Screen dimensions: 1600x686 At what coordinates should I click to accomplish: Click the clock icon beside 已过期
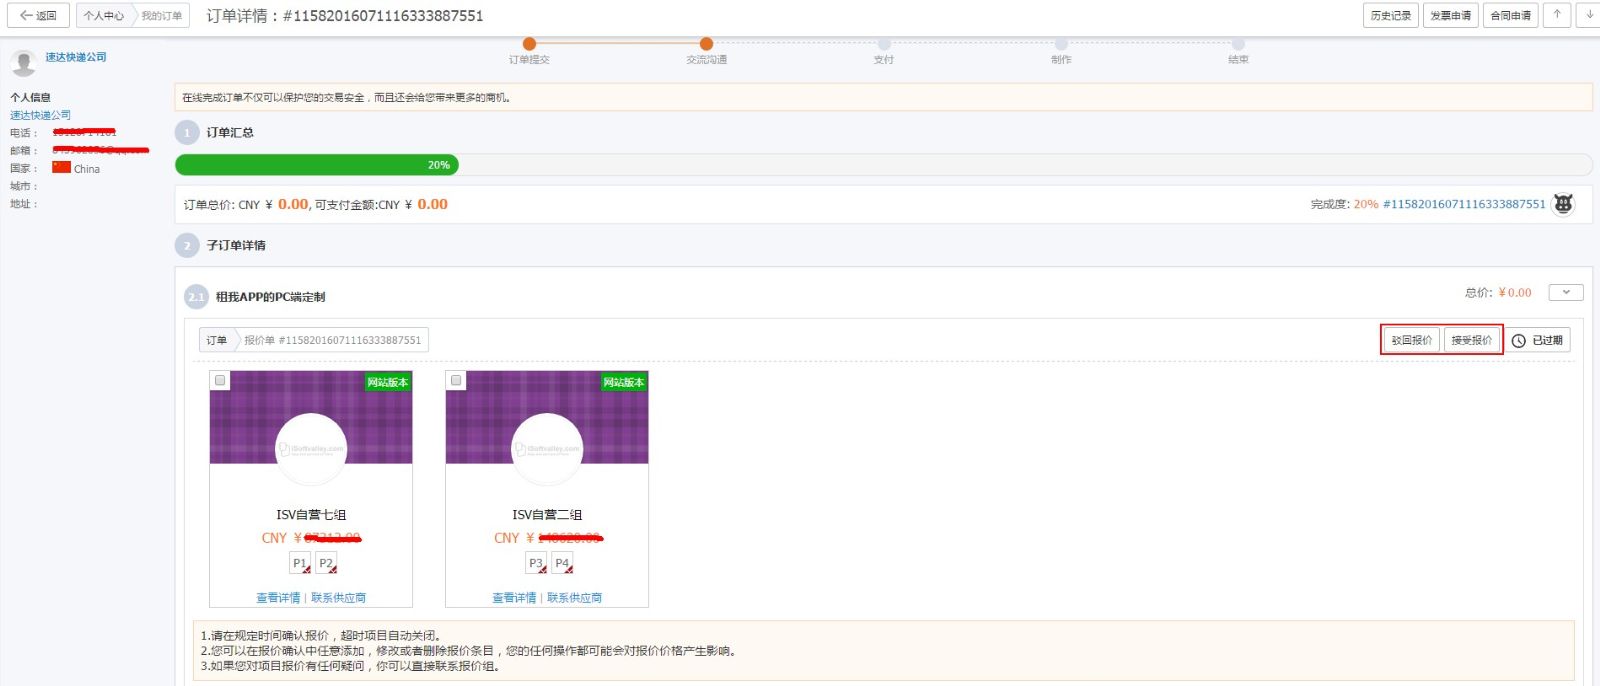pos(1518,341)
